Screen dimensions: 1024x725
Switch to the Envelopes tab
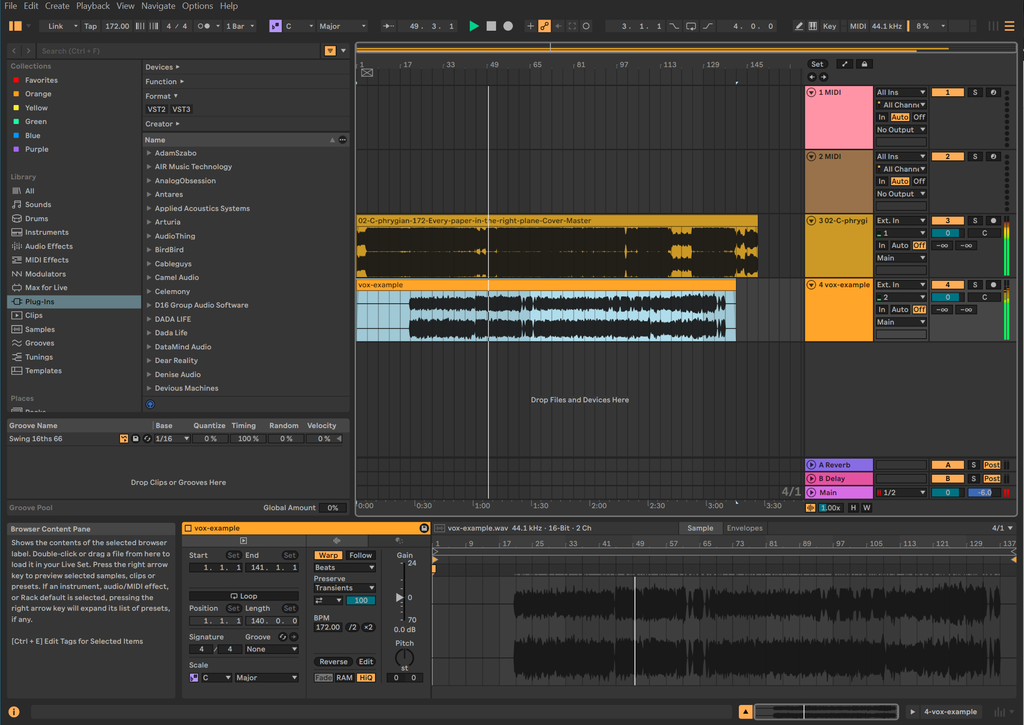tap(744, 528)
